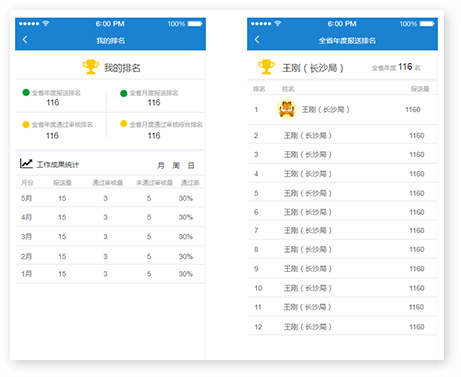
Task: Select the rank 2 王刚 row
Action: pos(343,135)
